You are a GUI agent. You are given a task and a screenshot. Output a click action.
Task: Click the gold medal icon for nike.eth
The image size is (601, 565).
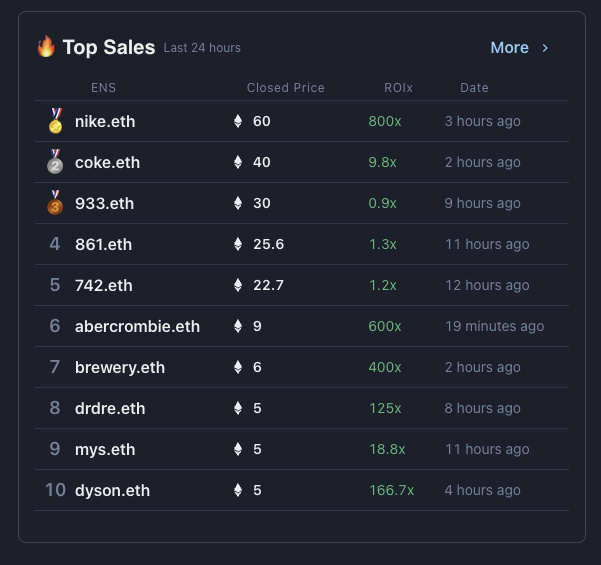56,121
